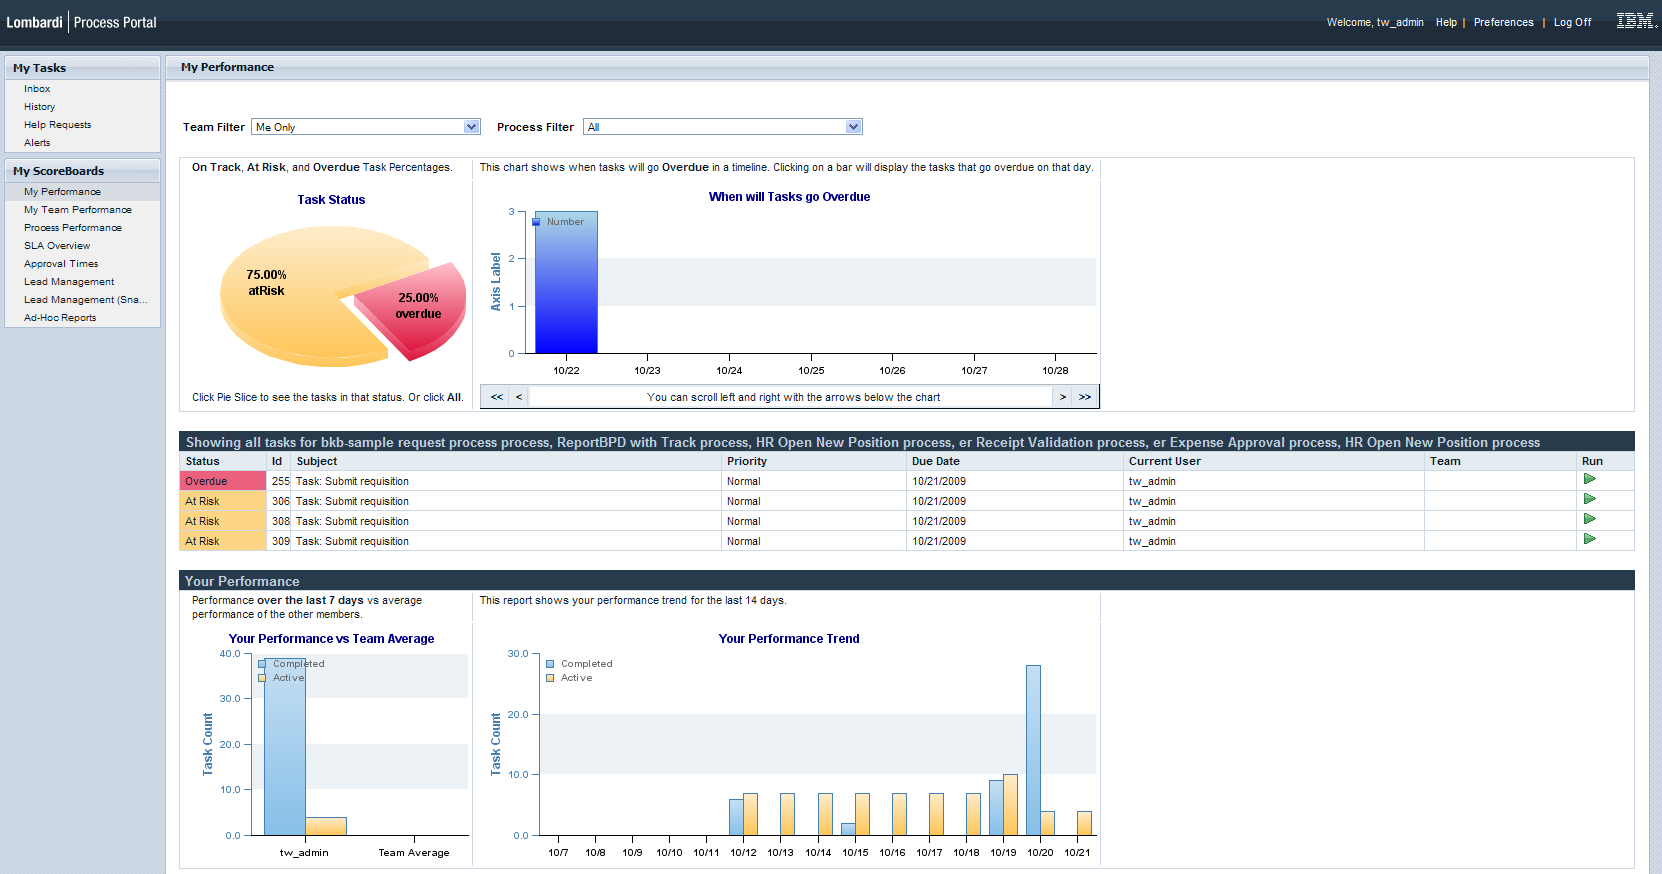Select At Risk status cell for task 306
The width and height of the screenshot is (1662, 874).
pyautogui.click(x=223, y=501)
